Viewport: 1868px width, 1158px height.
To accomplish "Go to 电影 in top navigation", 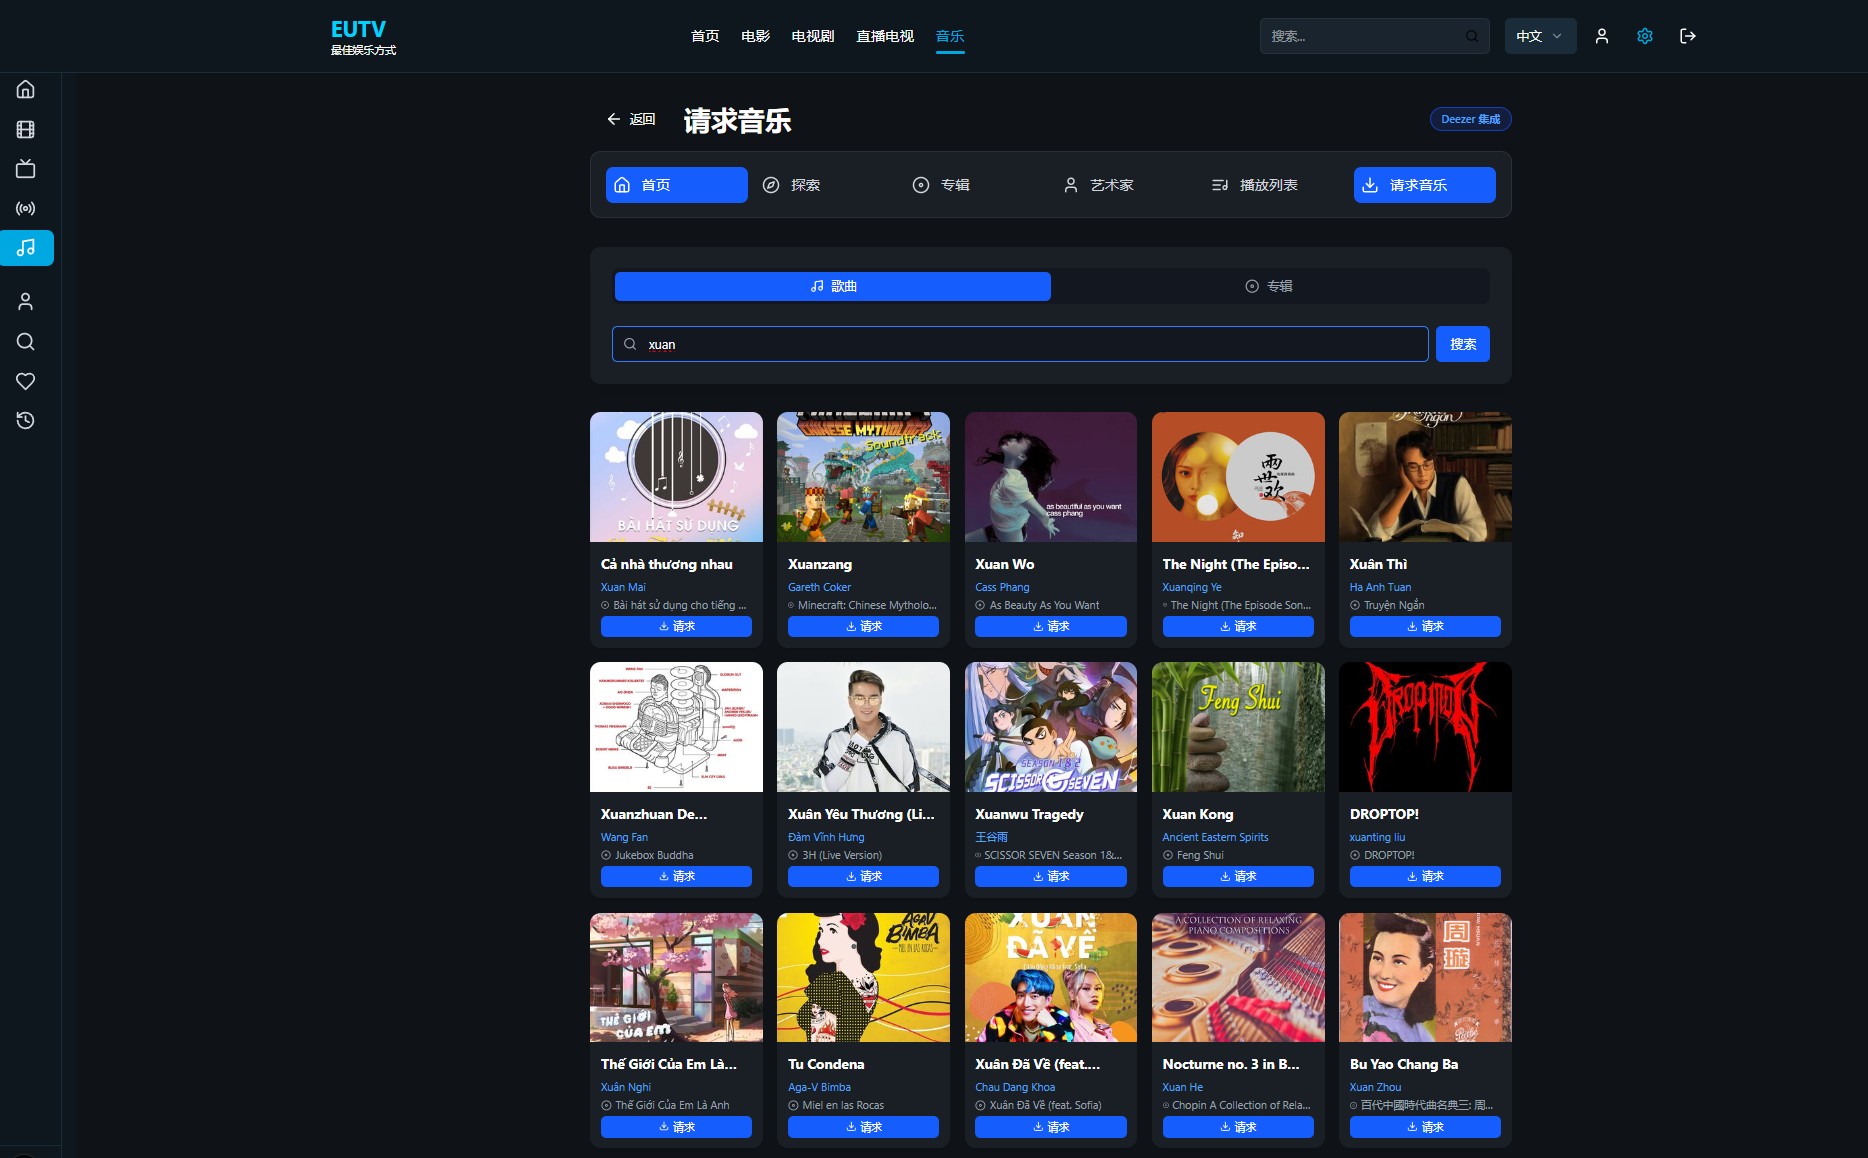I will 755,36.
